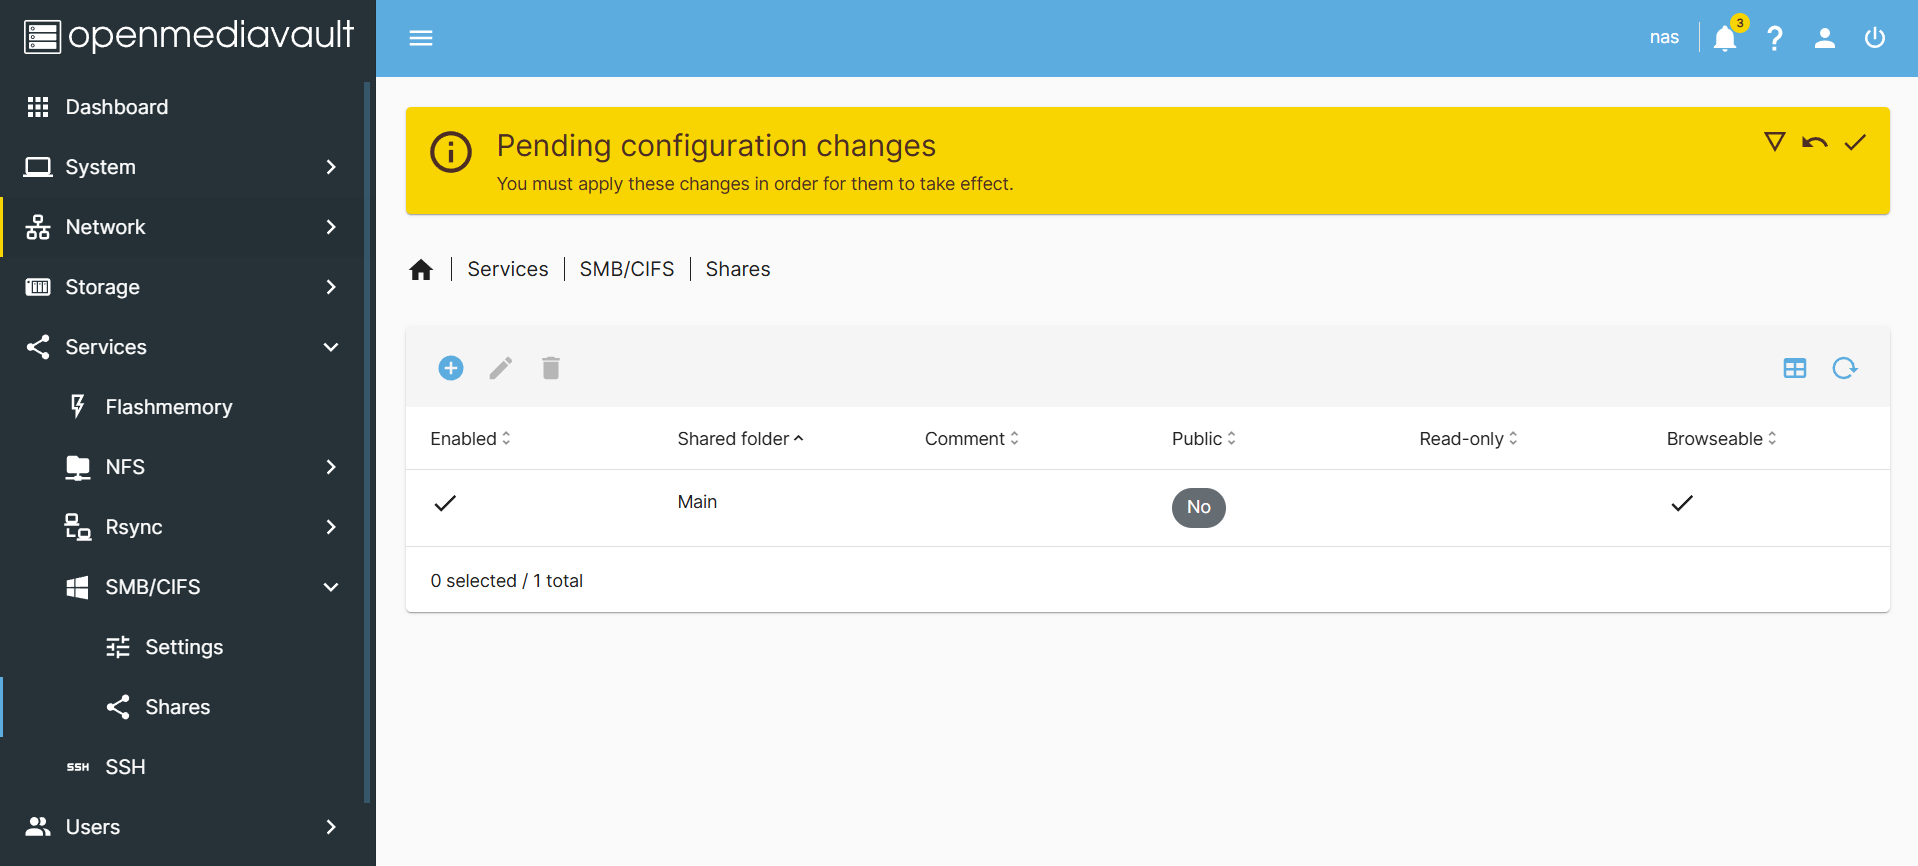Open the Dashboard page
1918x866 pixels.
click(184, 107)
